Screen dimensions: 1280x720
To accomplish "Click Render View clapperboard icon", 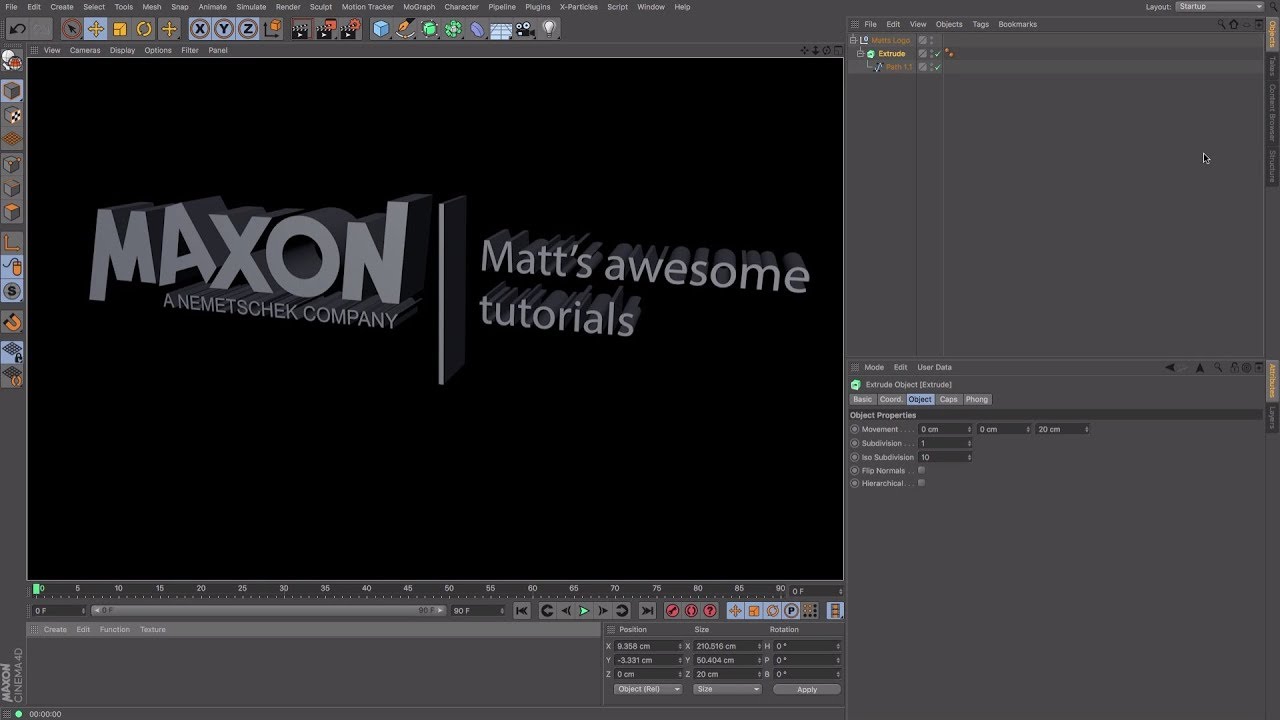I will pos(301,29).
